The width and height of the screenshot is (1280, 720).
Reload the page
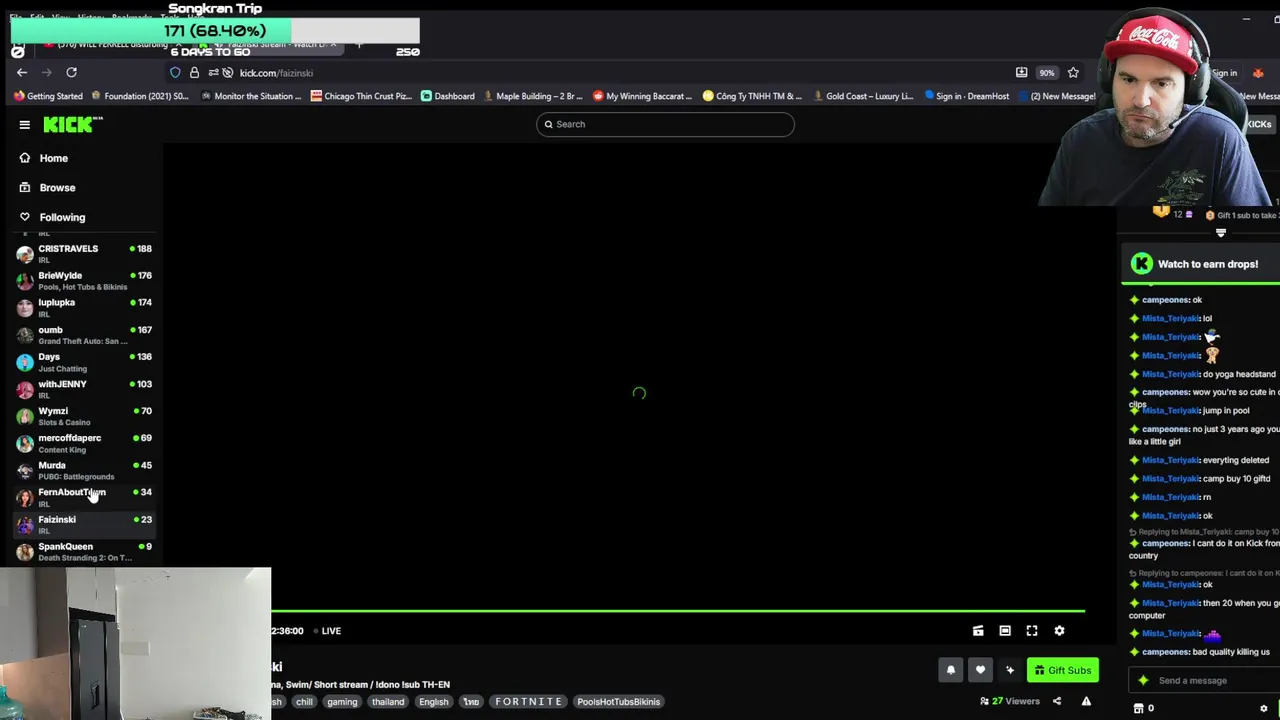point(71,72)
